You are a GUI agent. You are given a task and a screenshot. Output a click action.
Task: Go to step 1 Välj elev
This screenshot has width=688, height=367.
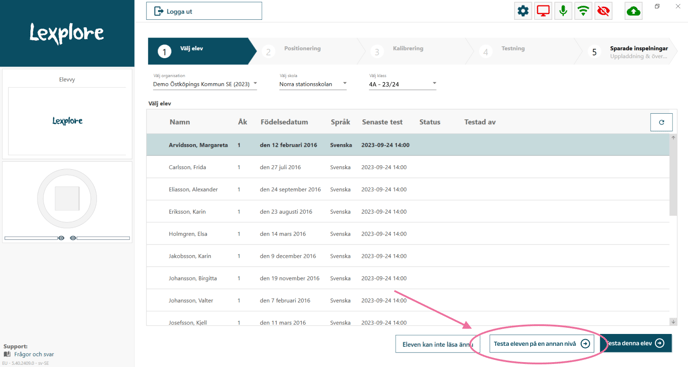[202, 51]
